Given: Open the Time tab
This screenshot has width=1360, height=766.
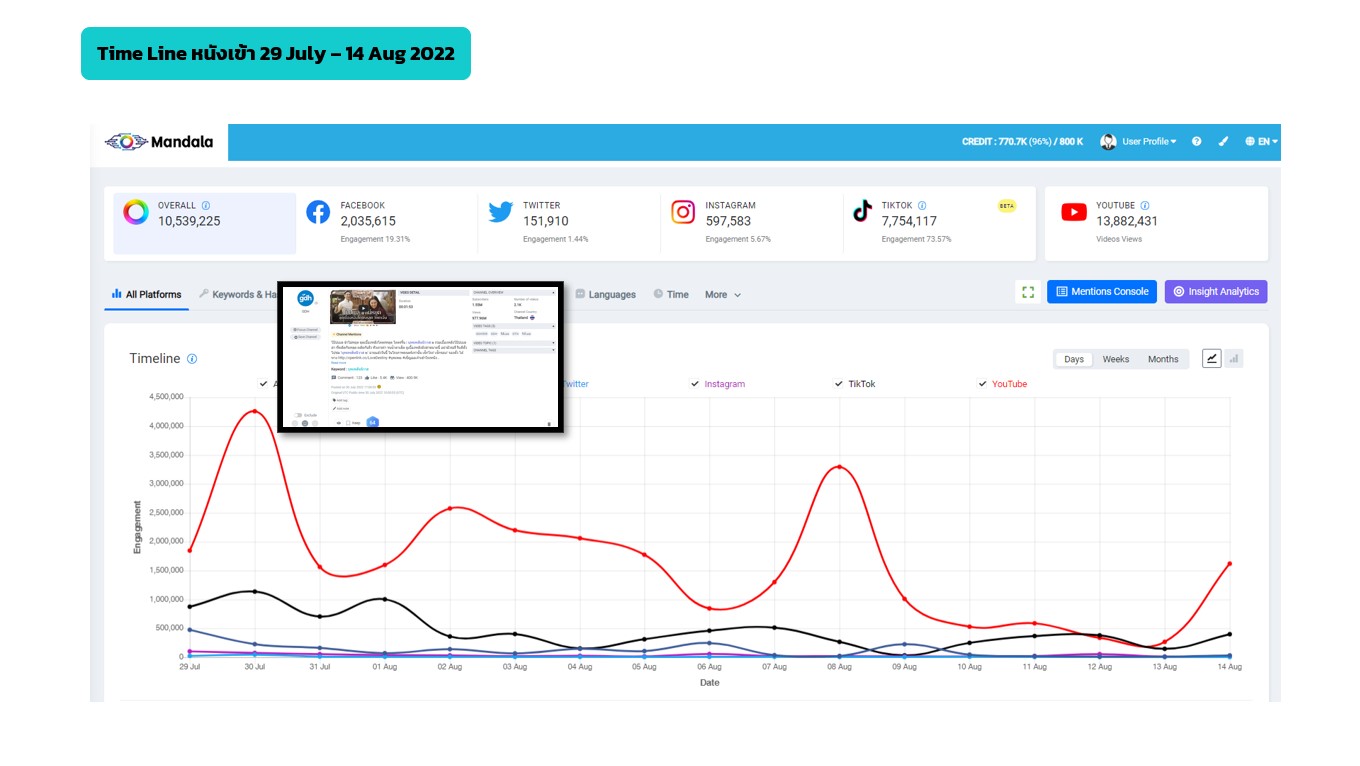Looking at the screenshot, I should pyautogui.click(x=671, y=295).
